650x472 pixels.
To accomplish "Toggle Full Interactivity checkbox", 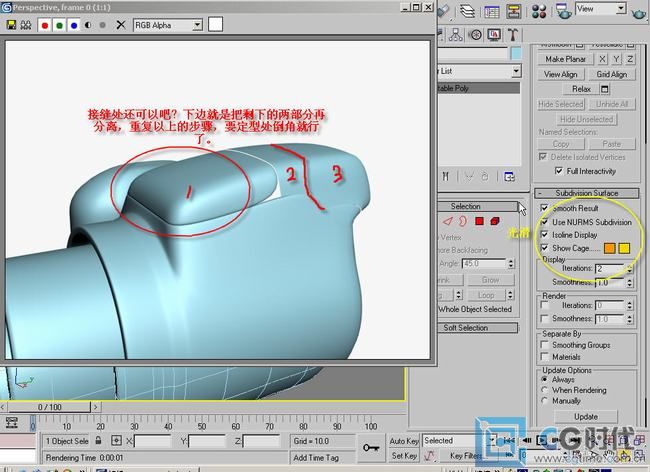I will [559, 171].
